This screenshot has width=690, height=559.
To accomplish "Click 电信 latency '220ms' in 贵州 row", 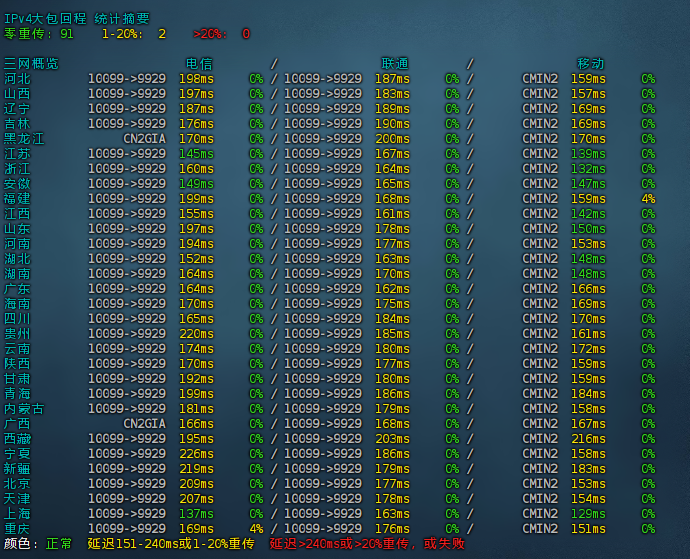I will click(196, 334).
